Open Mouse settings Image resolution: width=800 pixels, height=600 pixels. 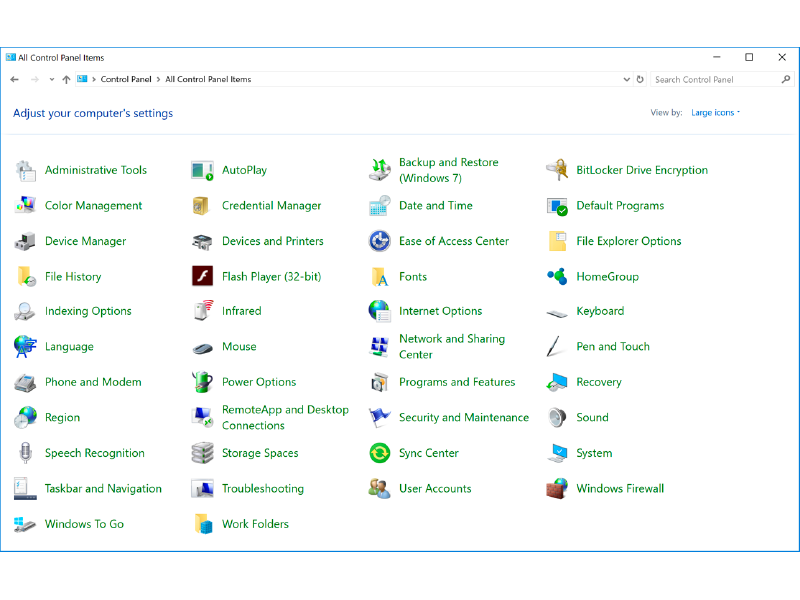(238, 346)
